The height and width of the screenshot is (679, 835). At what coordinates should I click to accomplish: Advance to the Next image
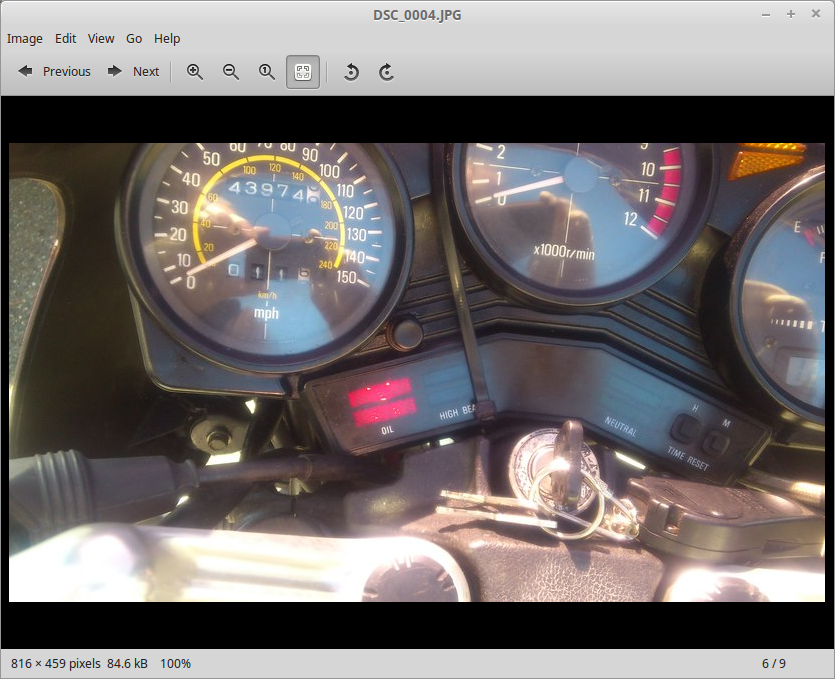coord(134,71)
